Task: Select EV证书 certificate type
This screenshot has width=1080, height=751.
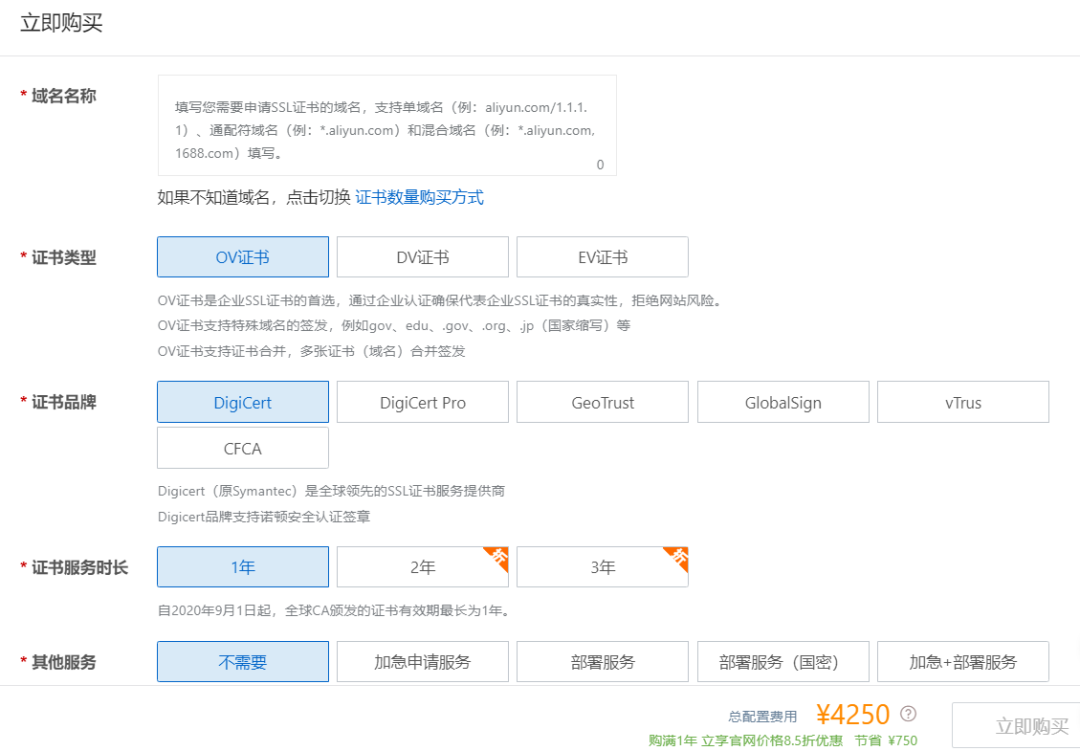Action: pyautogui.click(x=602, y=257)
